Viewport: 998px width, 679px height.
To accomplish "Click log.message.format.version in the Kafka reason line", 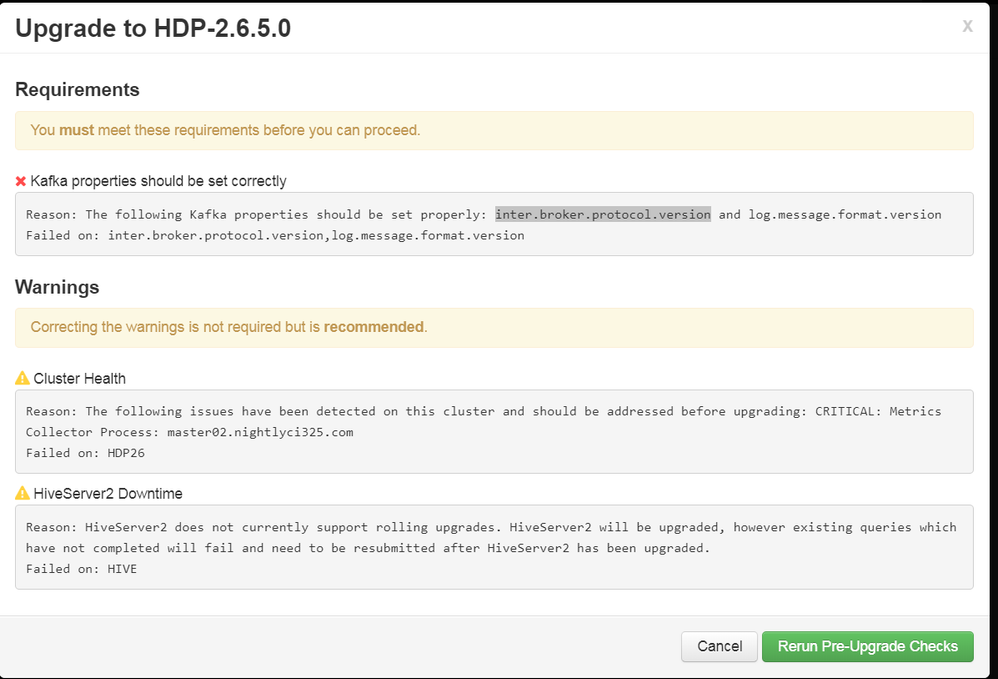I will pos(845,214).
